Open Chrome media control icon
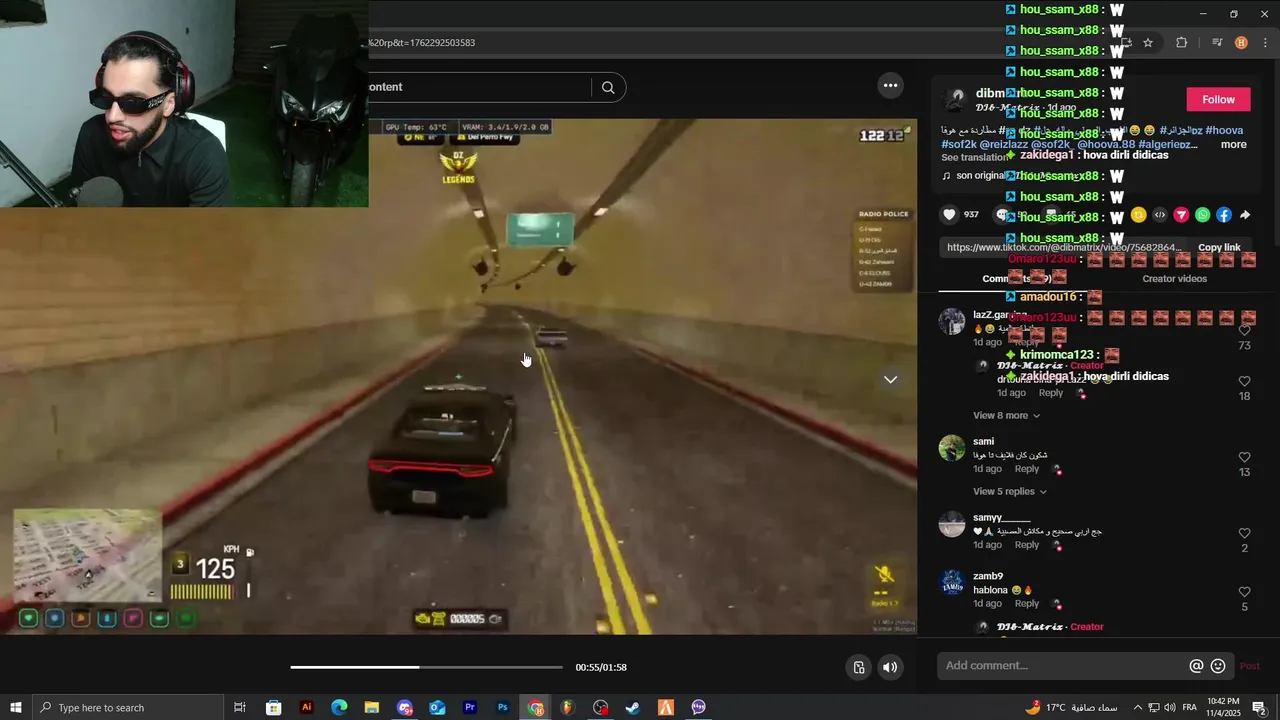 pos(1217,43)
